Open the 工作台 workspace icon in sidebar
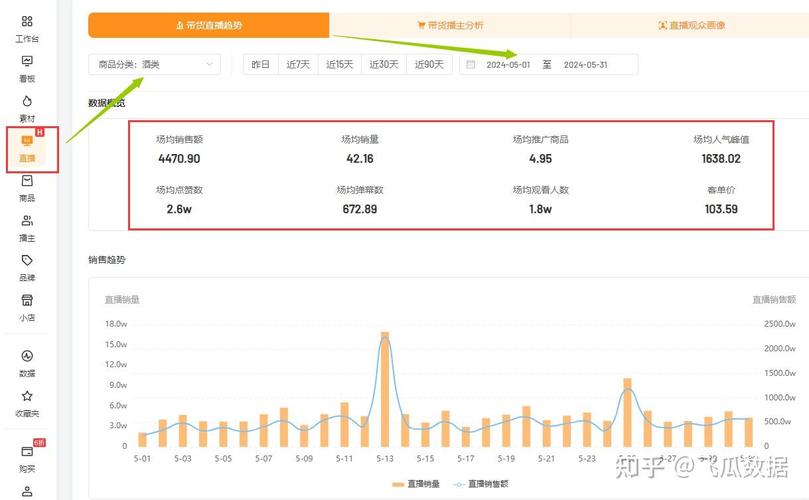The height and width of the screenshot is (500, 809). 27,22
